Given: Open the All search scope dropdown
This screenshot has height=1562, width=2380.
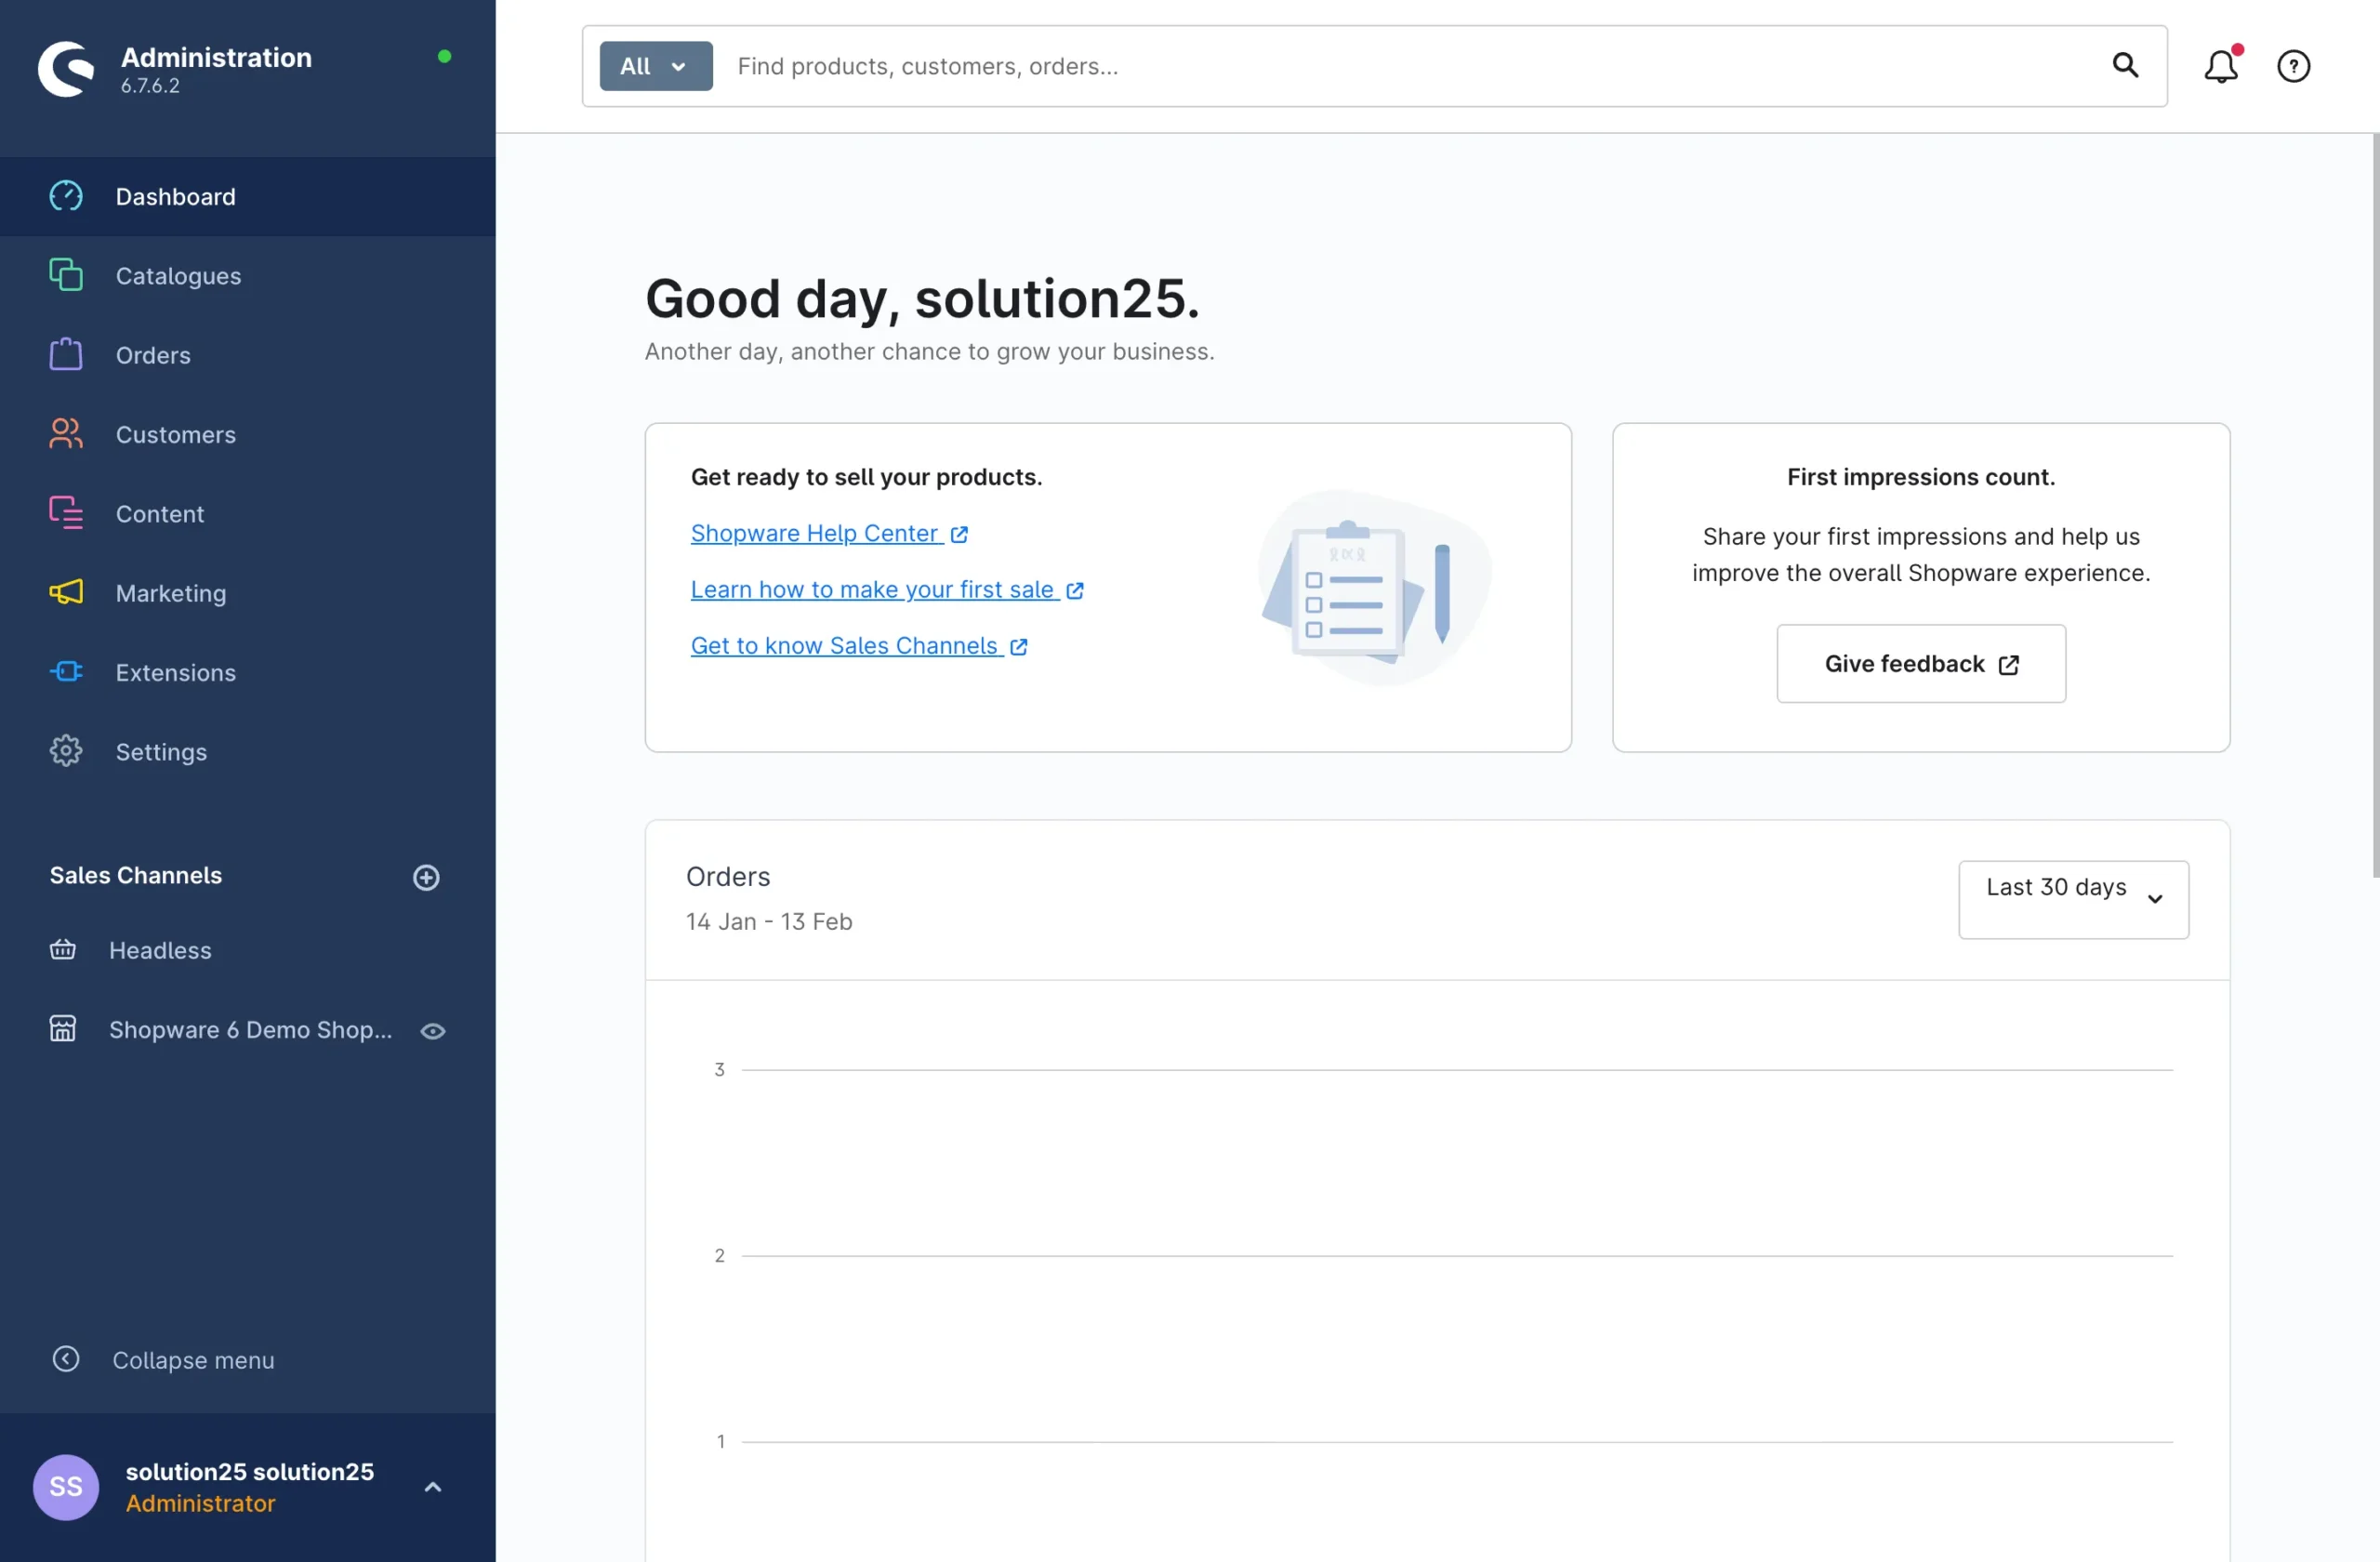Looking at the screenshot, I should [654, 65].
